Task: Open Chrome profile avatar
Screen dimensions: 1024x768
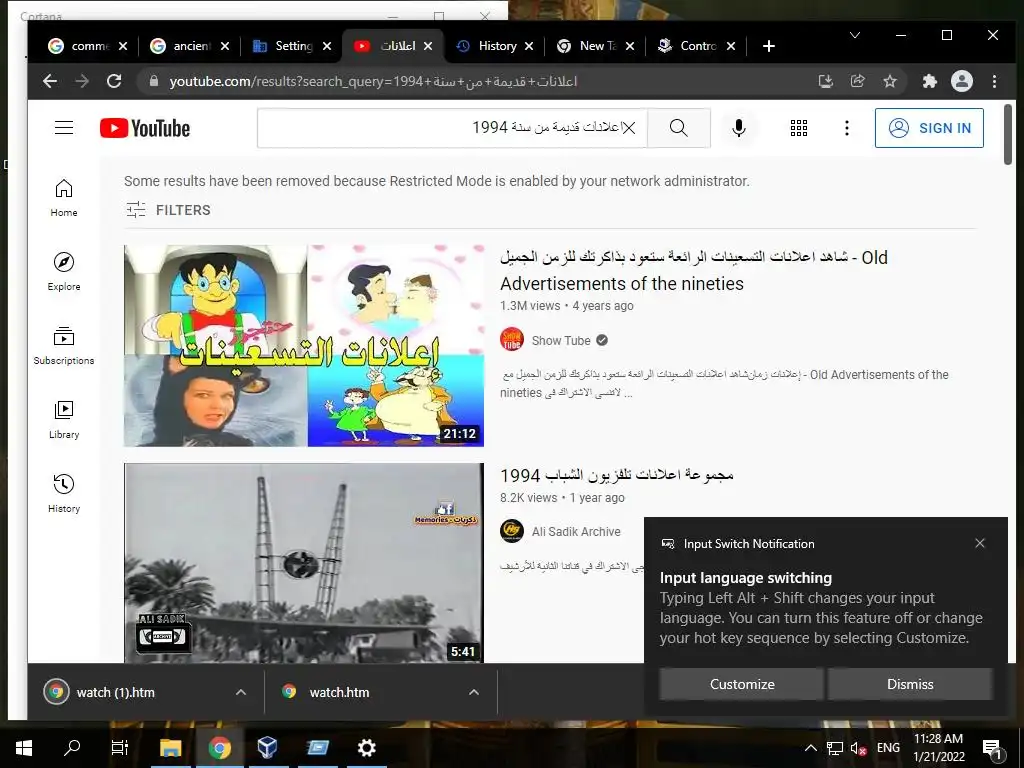Action: [x=961, y=81]
